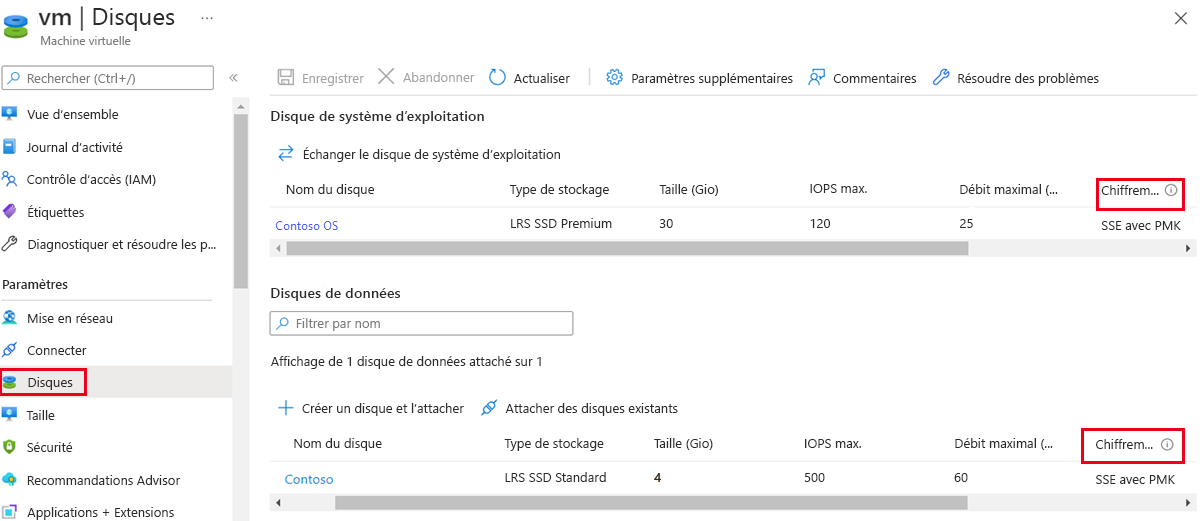Open Paramètres supplémentaires gear icon
The image size is (1200, 521).
click(x=615, y=78)
